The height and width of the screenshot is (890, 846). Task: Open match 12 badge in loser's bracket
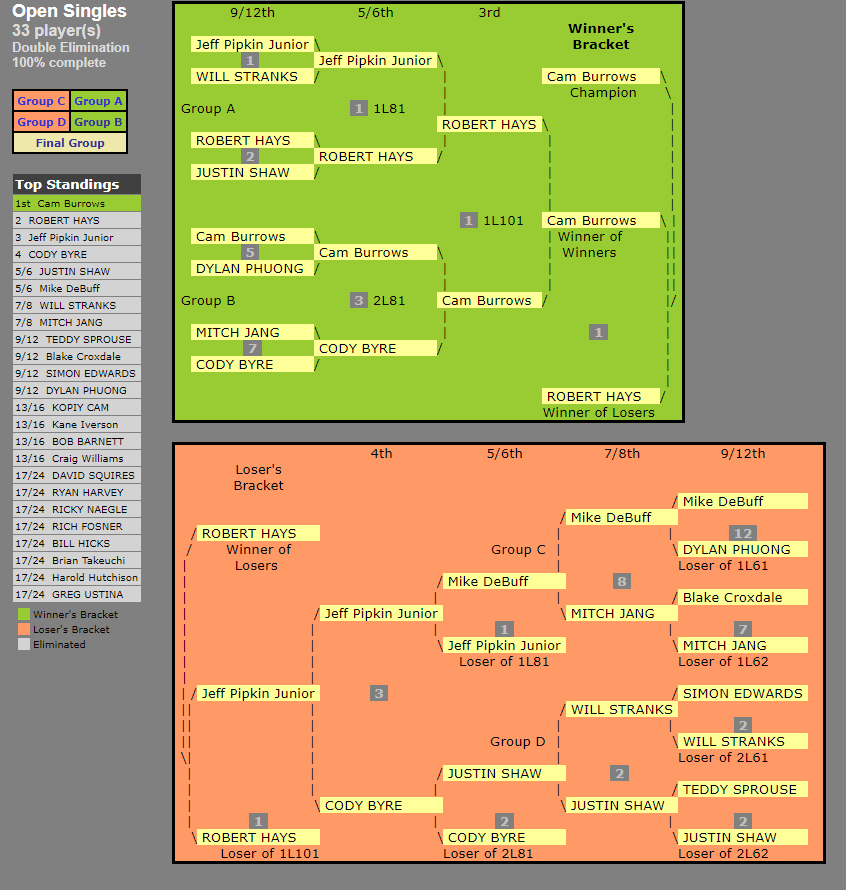coord(741,533)
